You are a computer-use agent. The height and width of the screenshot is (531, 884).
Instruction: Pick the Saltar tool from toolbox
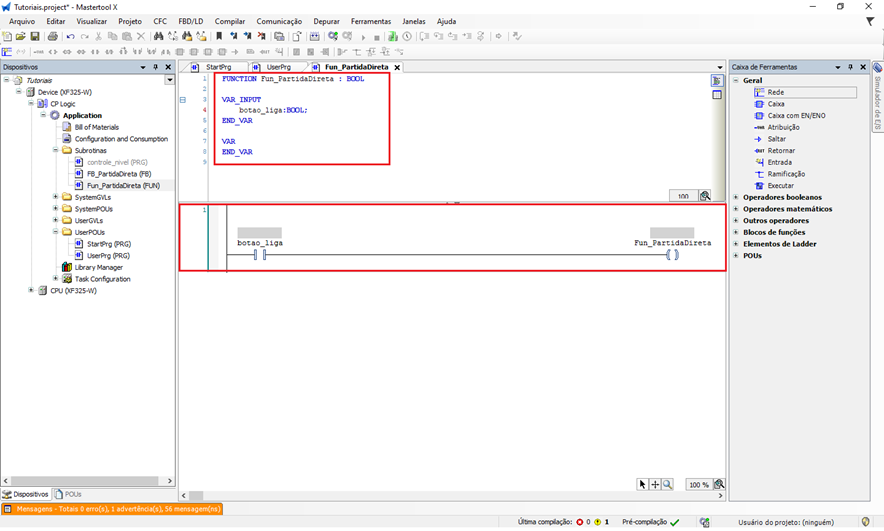pos(776,138)
